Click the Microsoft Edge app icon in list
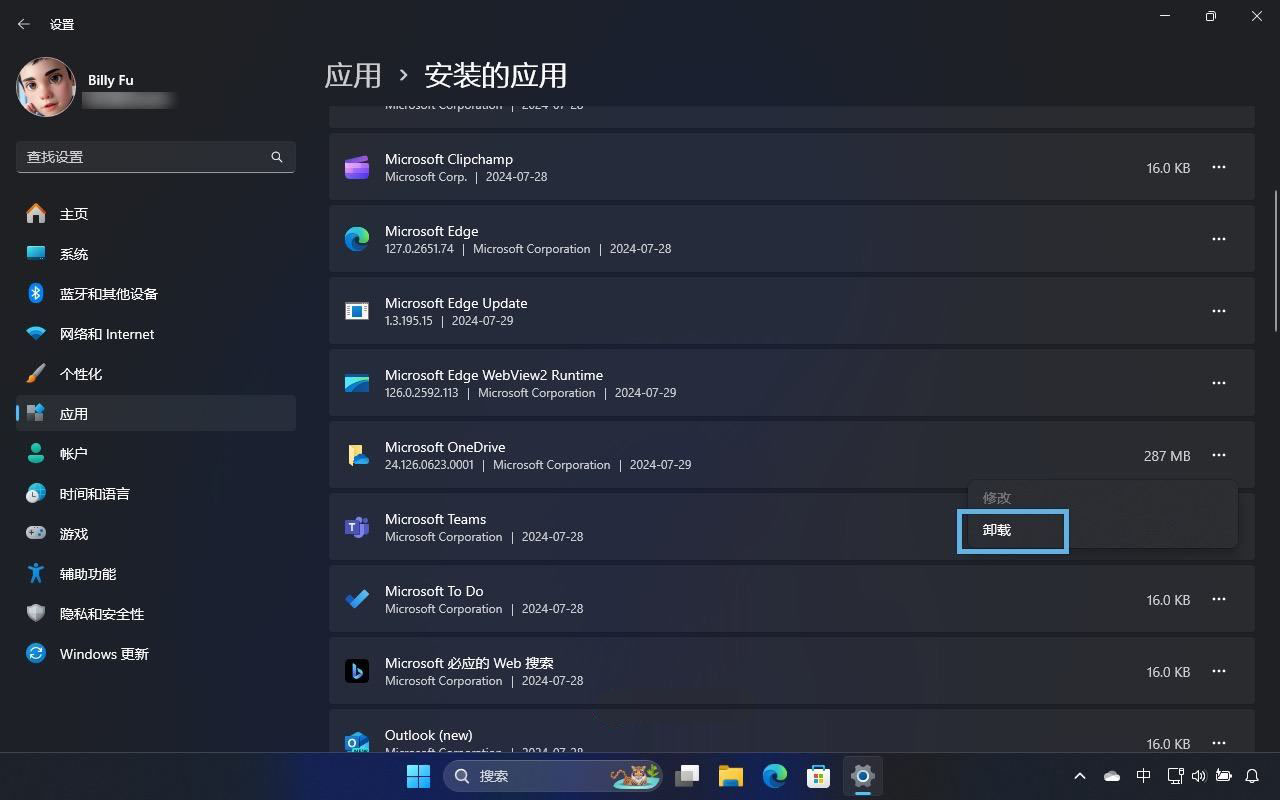The height and width of the screenshot is (800, 1280). (x=357, y=239)
